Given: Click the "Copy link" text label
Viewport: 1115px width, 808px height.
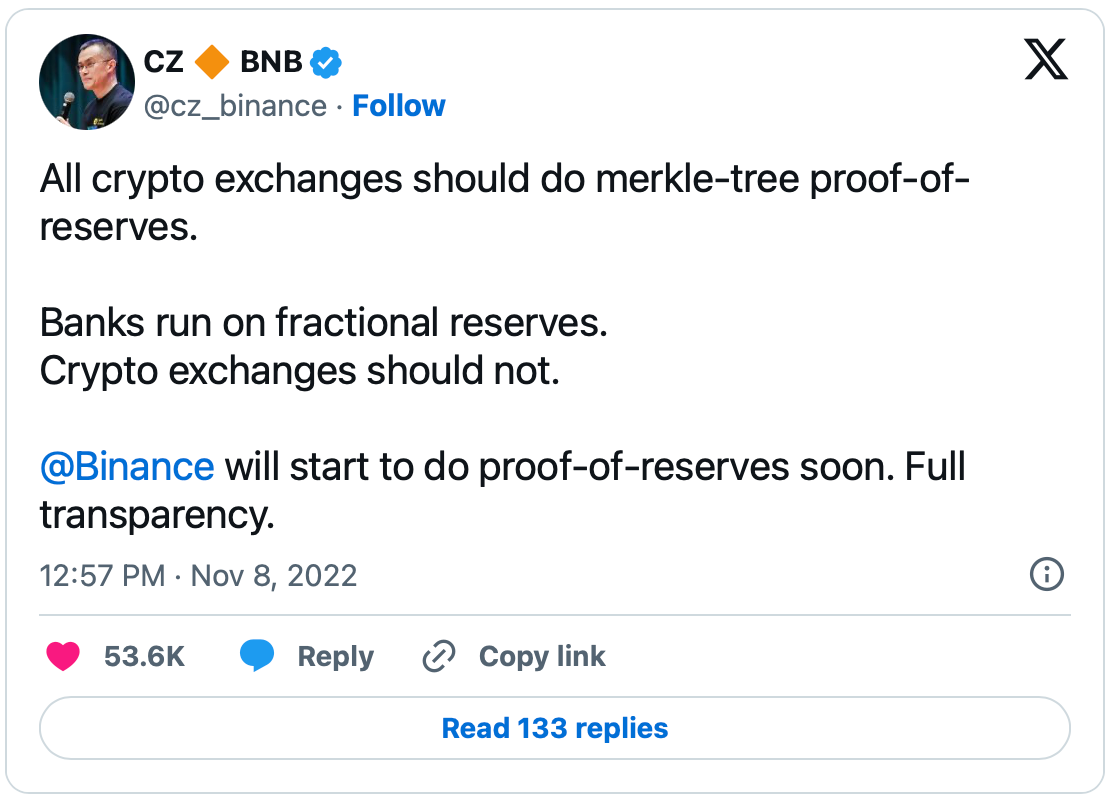Looking at the screenshot, I should point(542,656).
